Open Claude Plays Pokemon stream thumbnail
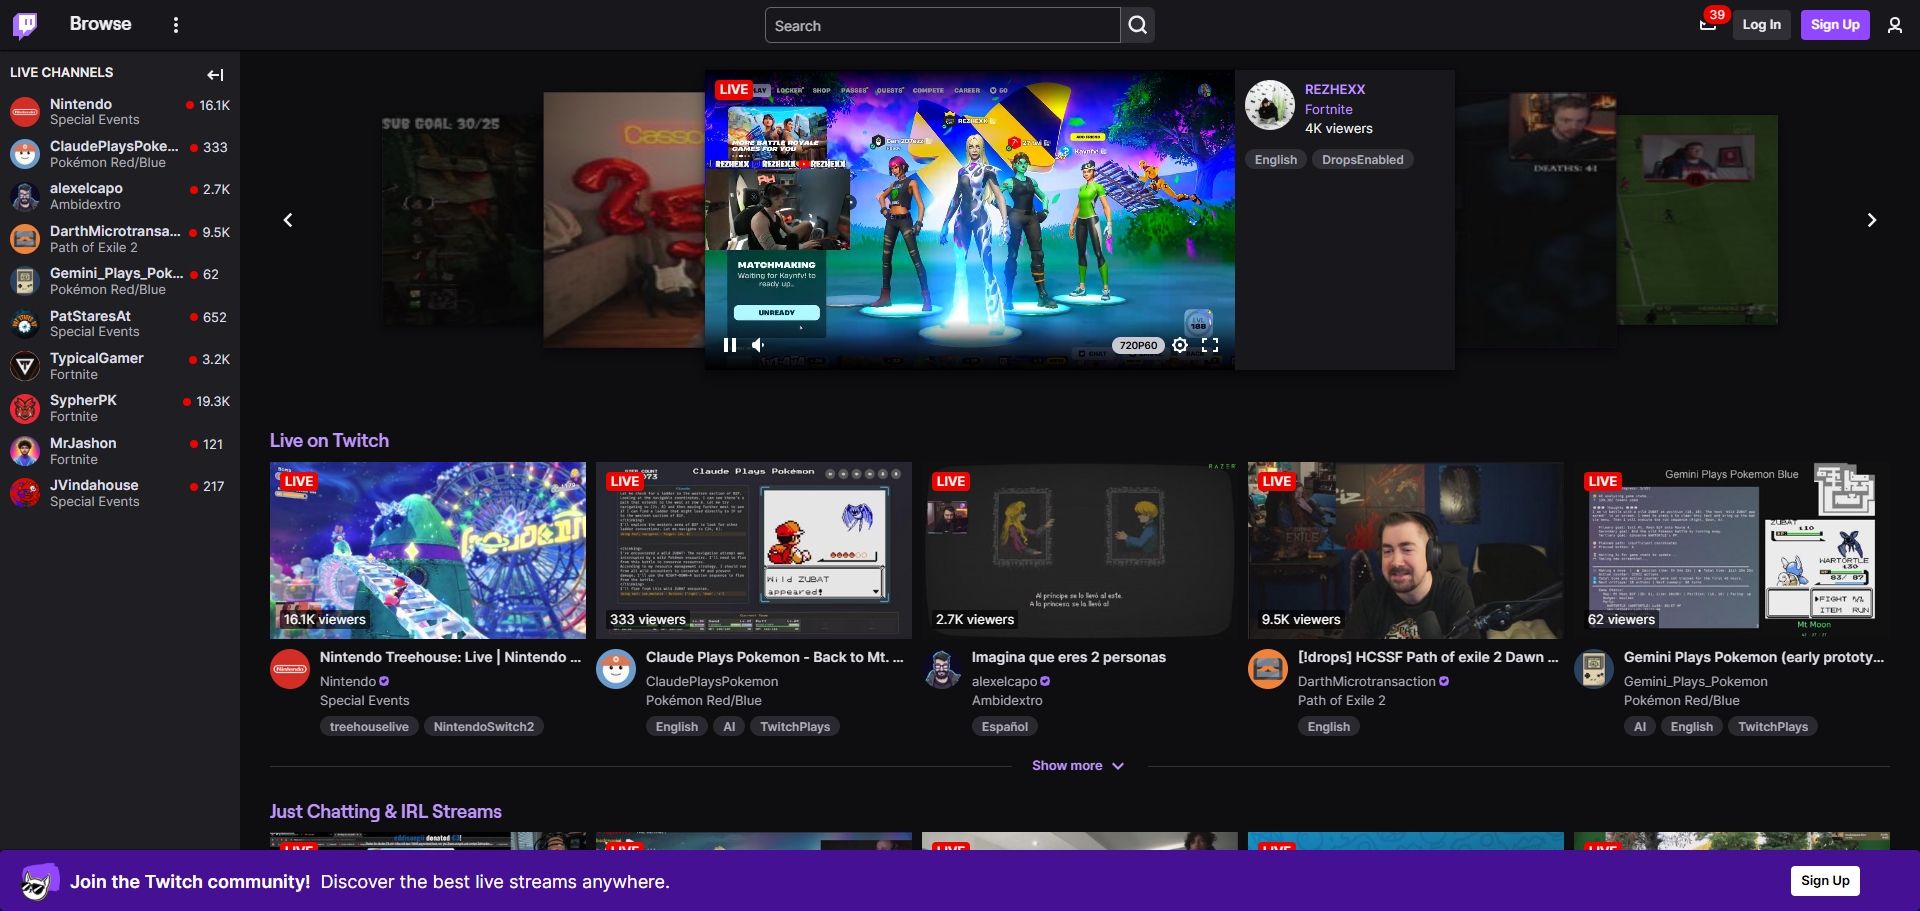The width and height of the screenshot is (1920, 911). 754,550
